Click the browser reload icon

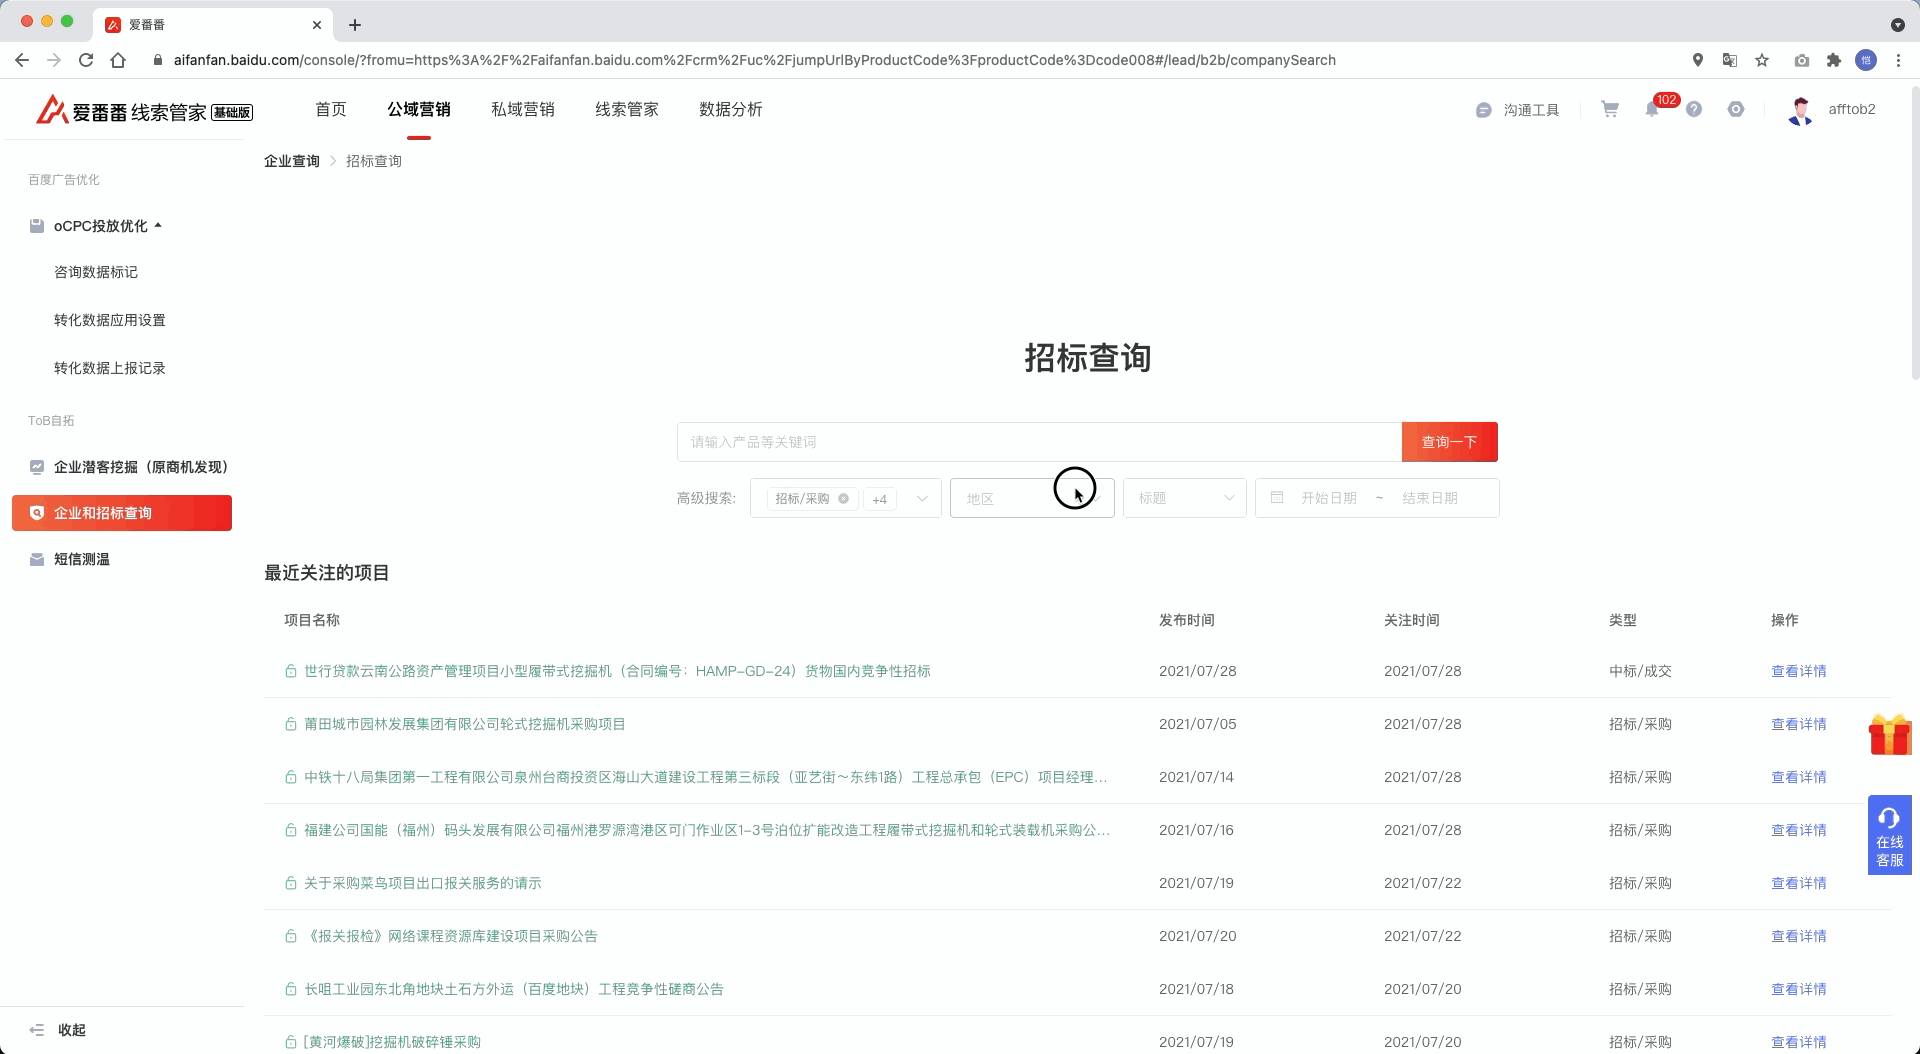86,60
